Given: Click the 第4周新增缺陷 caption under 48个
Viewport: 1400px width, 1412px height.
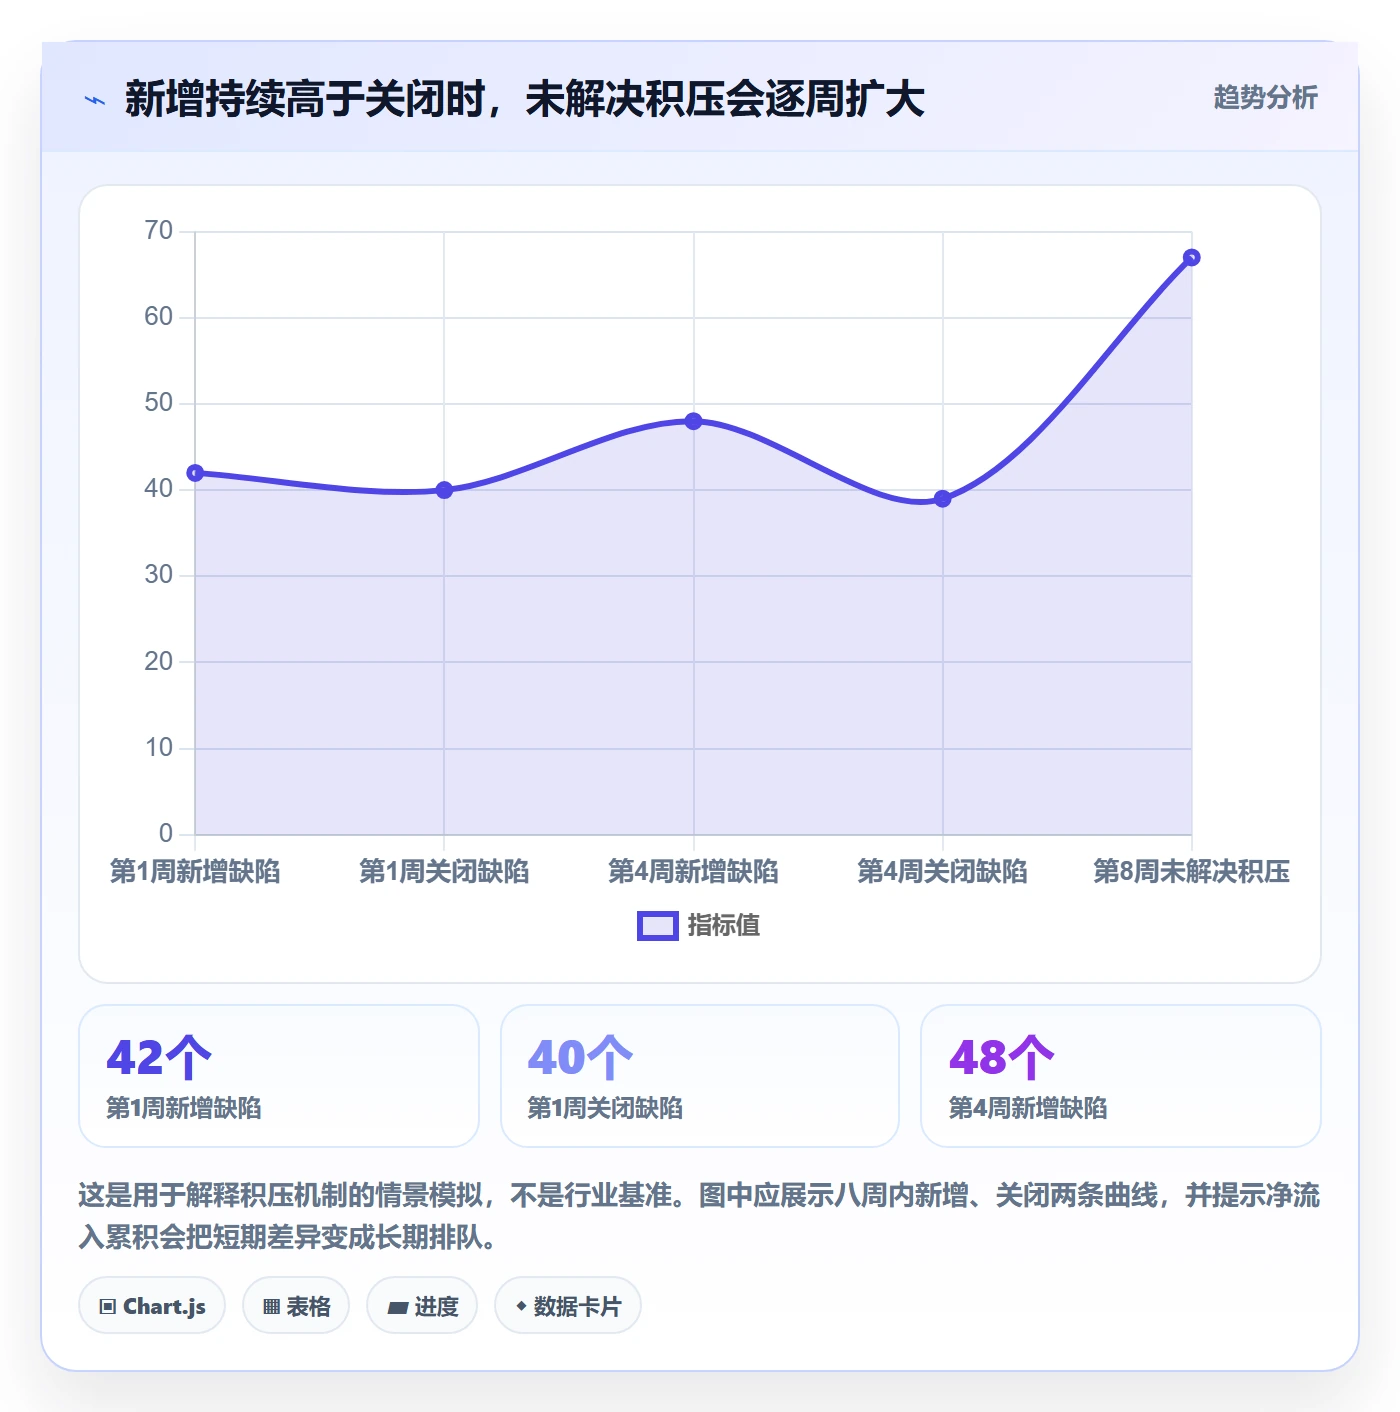Looking at the screenshot, I should pos(1028,1108).
